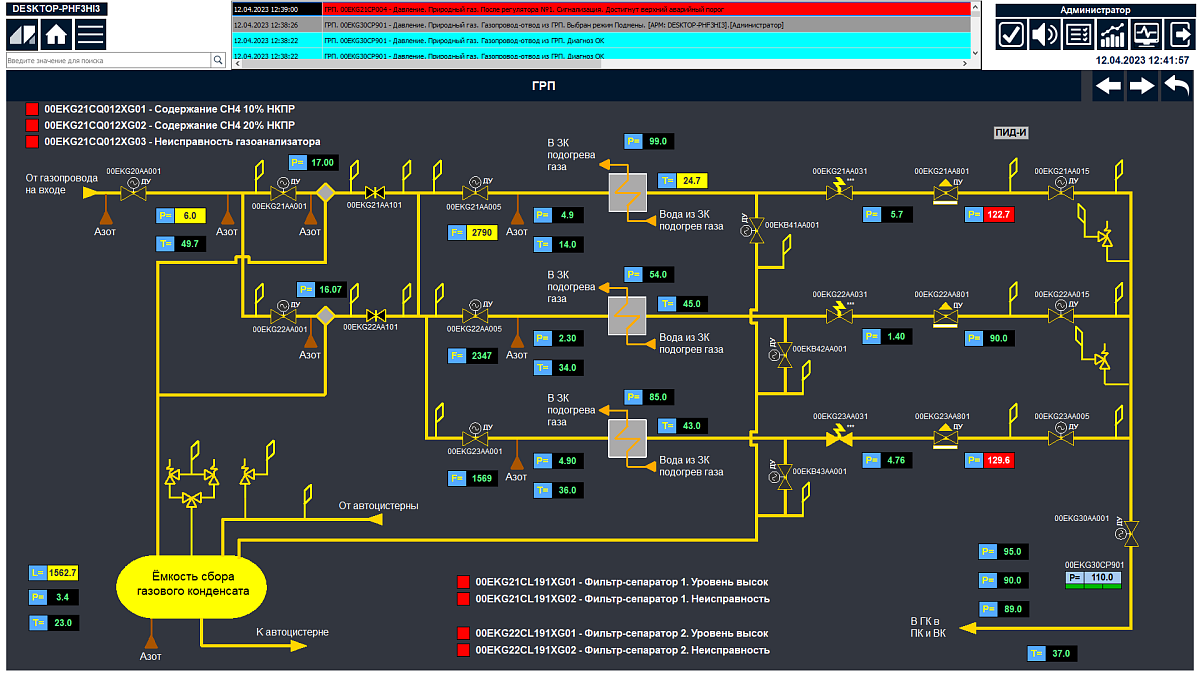
Task: Click red indicator for 00EKG21CQ012XG03 gas analyzer fault
Action: click(x=31, y=142)
